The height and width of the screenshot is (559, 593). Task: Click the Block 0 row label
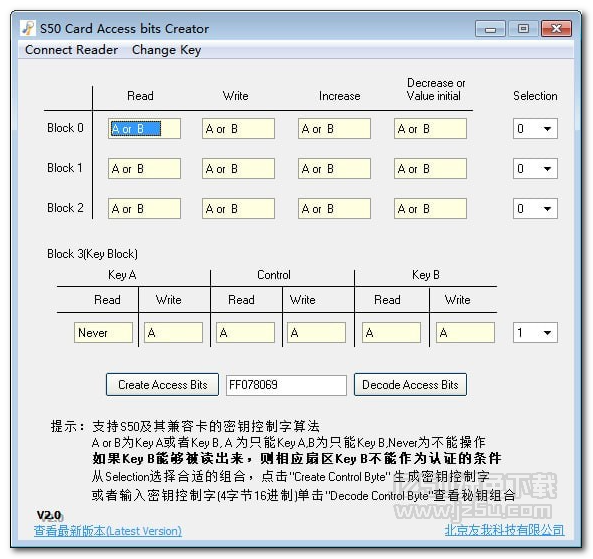(65, 128)
